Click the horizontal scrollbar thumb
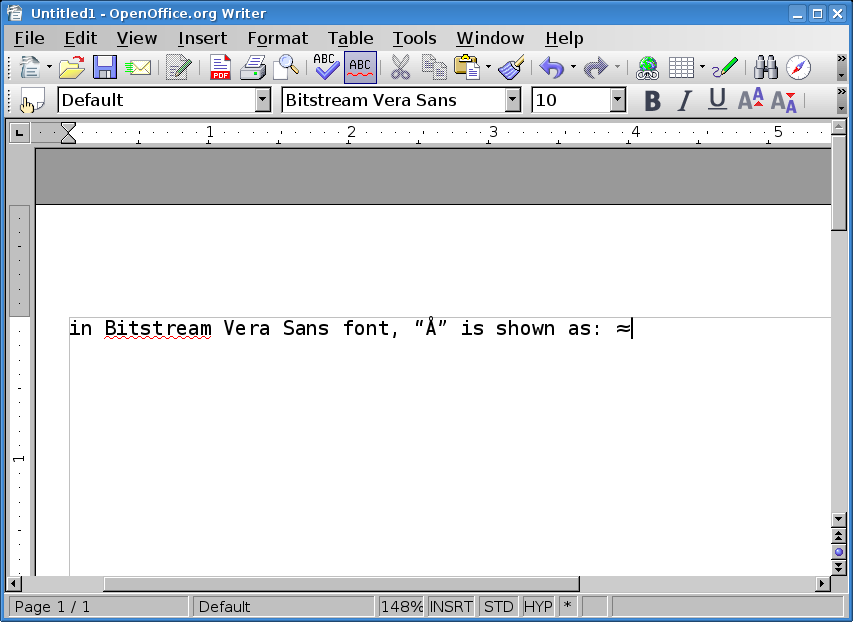The width and height of the screenshot is (853, 622). click(342, 584)
